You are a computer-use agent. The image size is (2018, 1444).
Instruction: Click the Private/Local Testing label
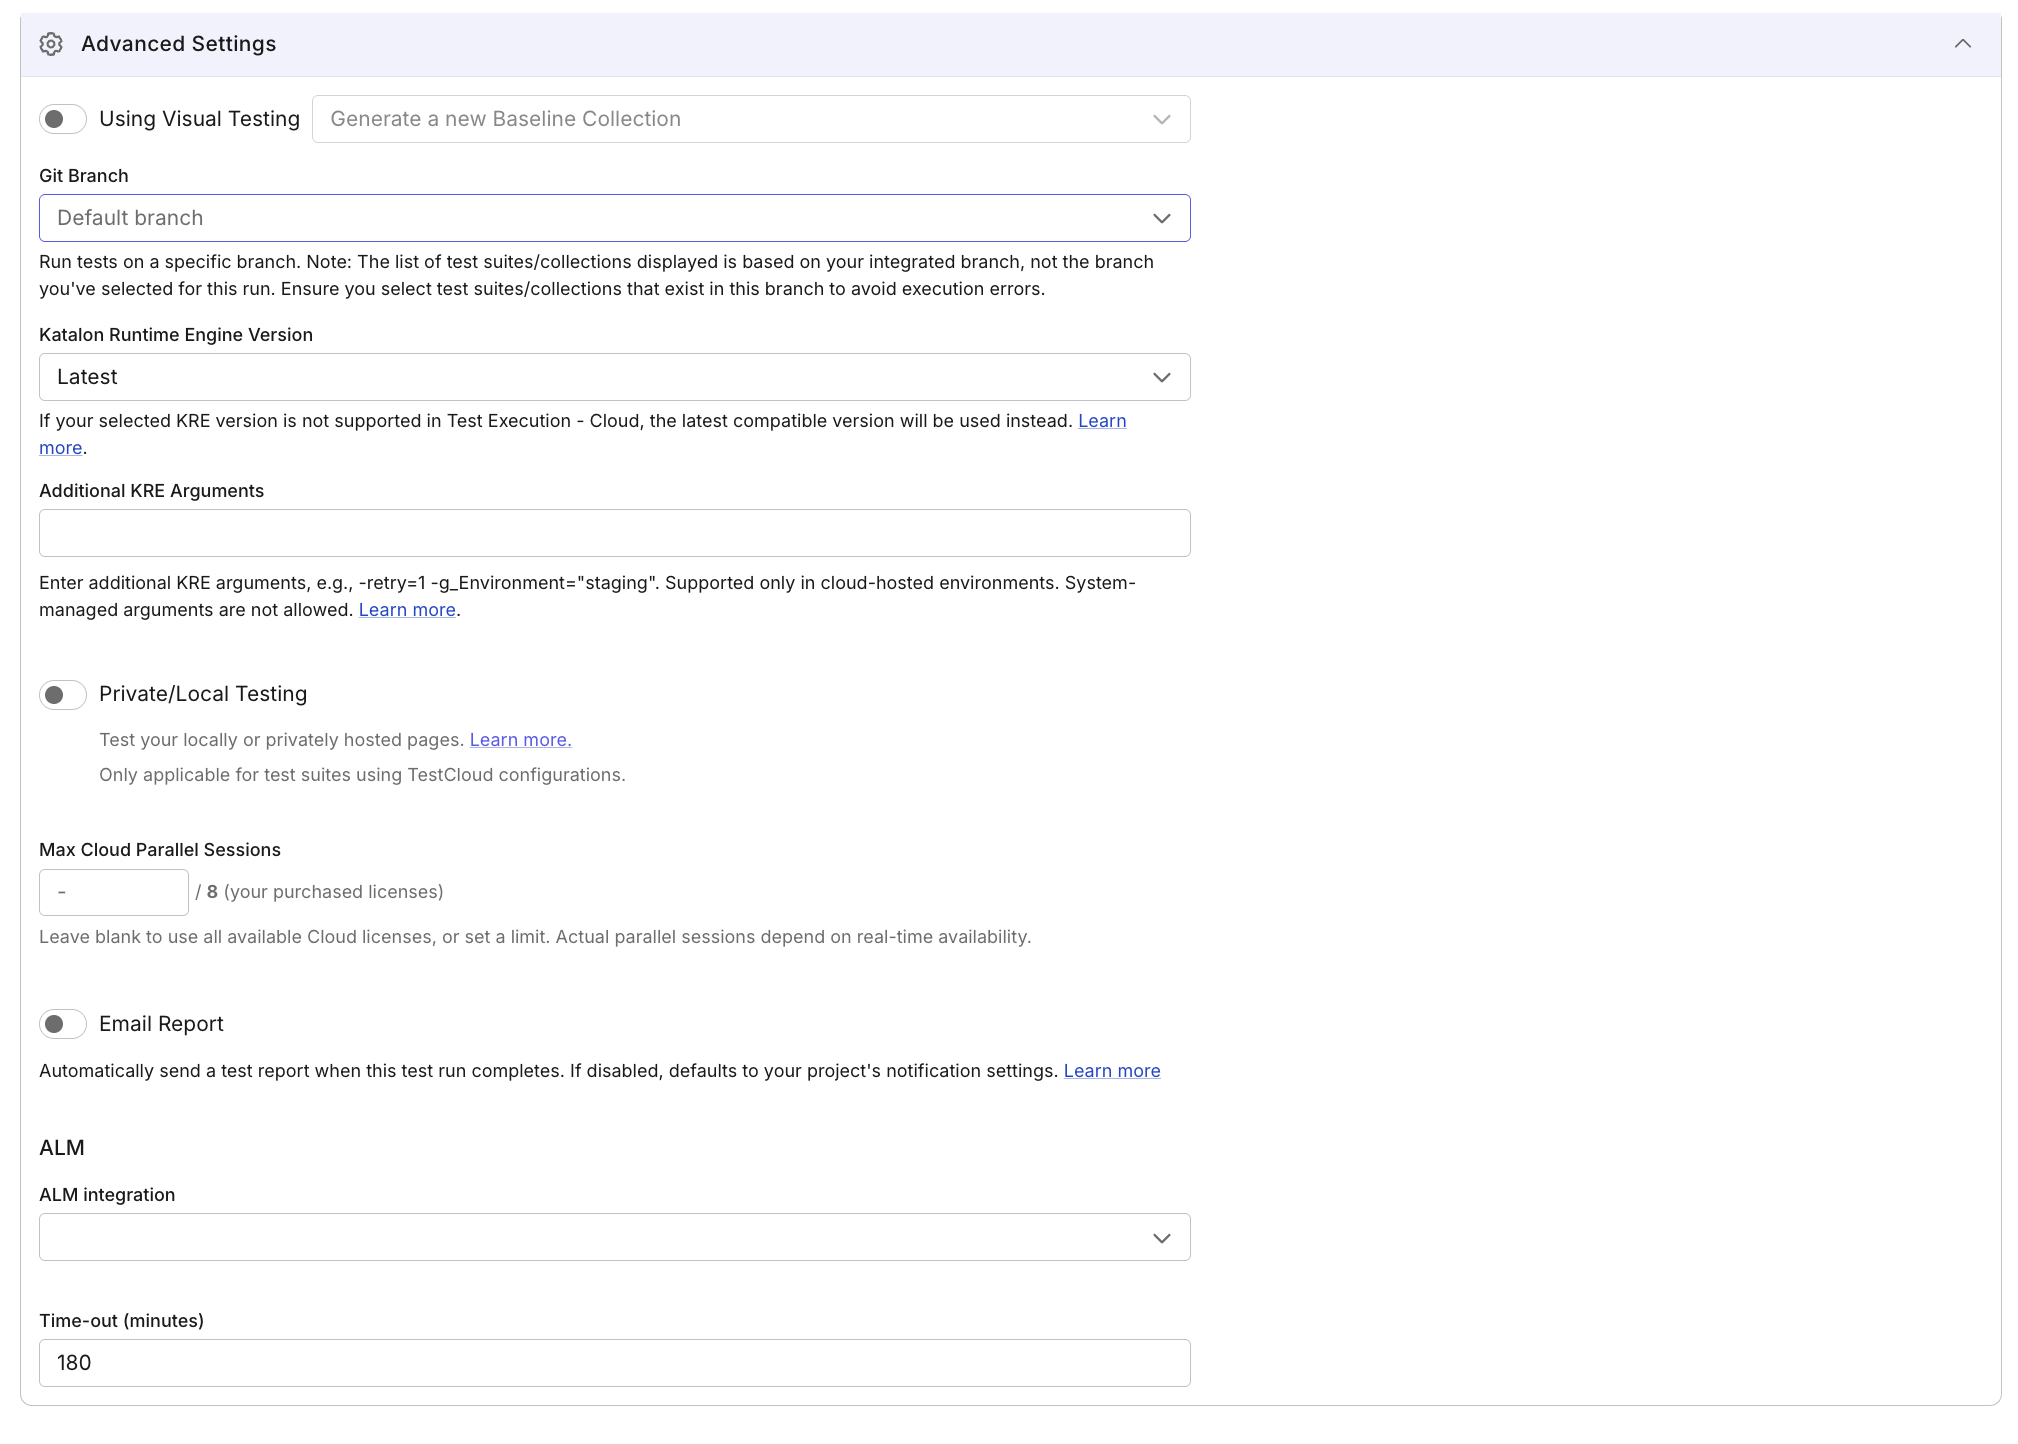(203, 694)
